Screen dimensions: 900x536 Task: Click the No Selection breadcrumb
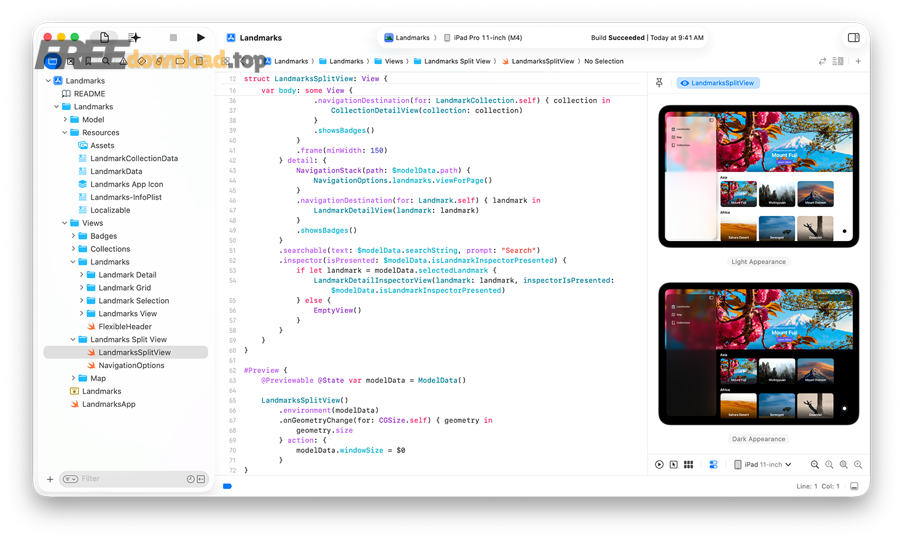point(604,61)
